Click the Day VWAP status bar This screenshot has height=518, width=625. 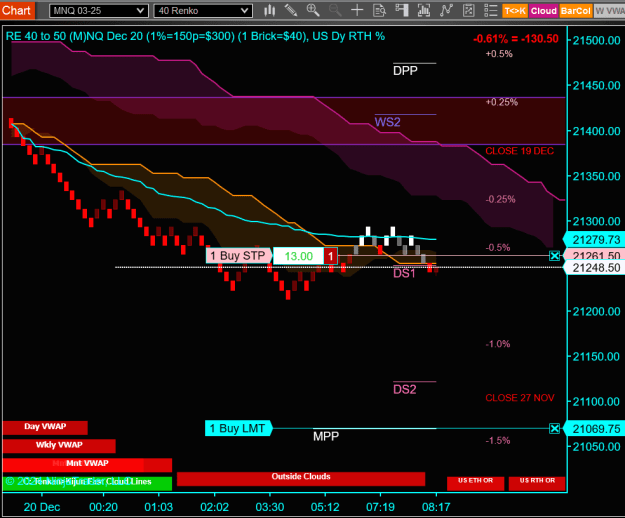point(45,427)
